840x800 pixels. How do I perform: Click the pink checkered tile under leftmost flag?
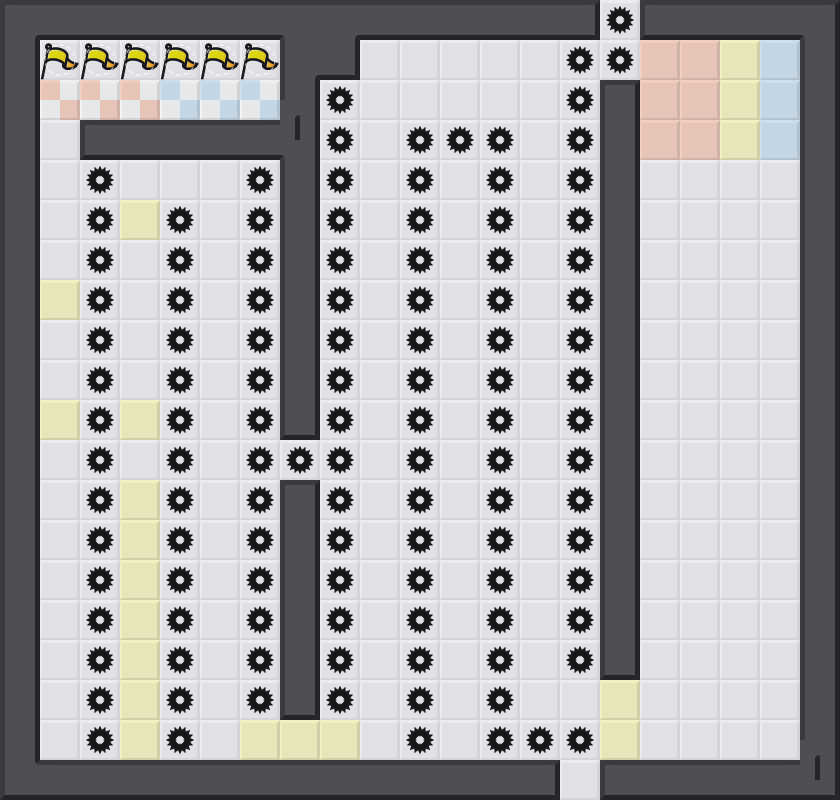click(x=60, y=100)
